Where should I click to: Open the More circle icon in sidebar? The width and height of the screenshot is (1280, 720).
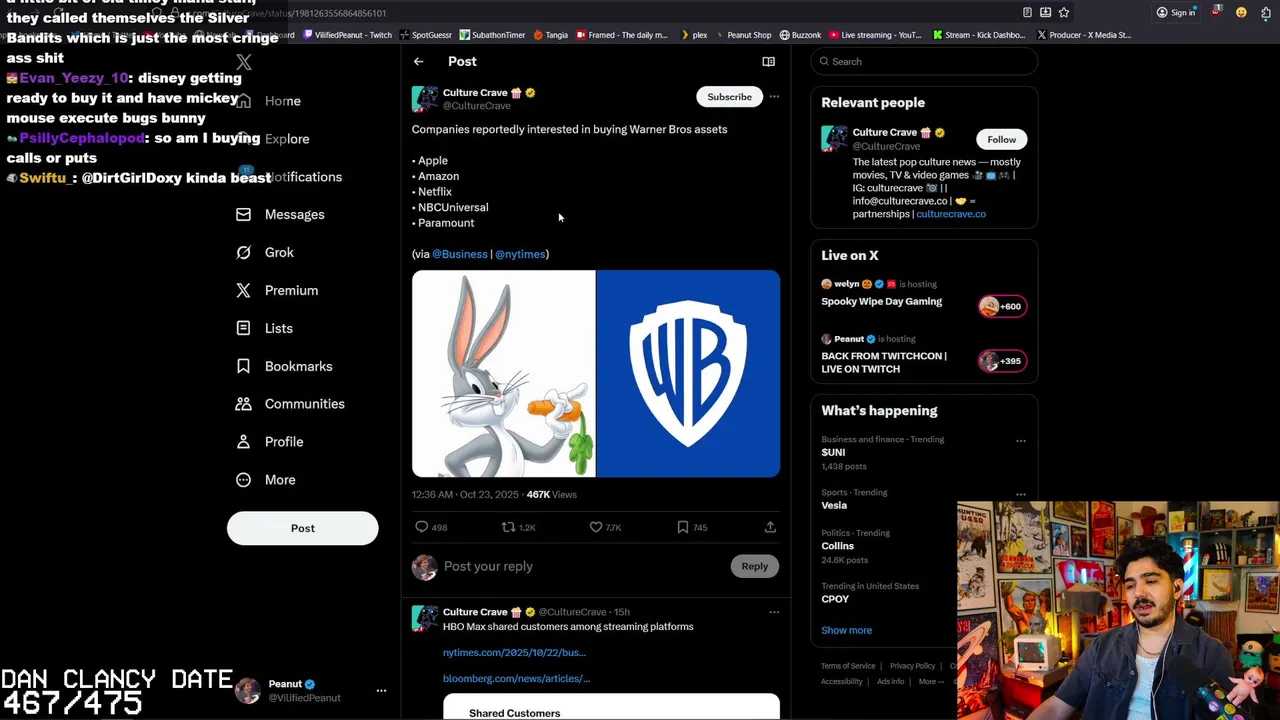pyautogui.click(x=243, y=480)
